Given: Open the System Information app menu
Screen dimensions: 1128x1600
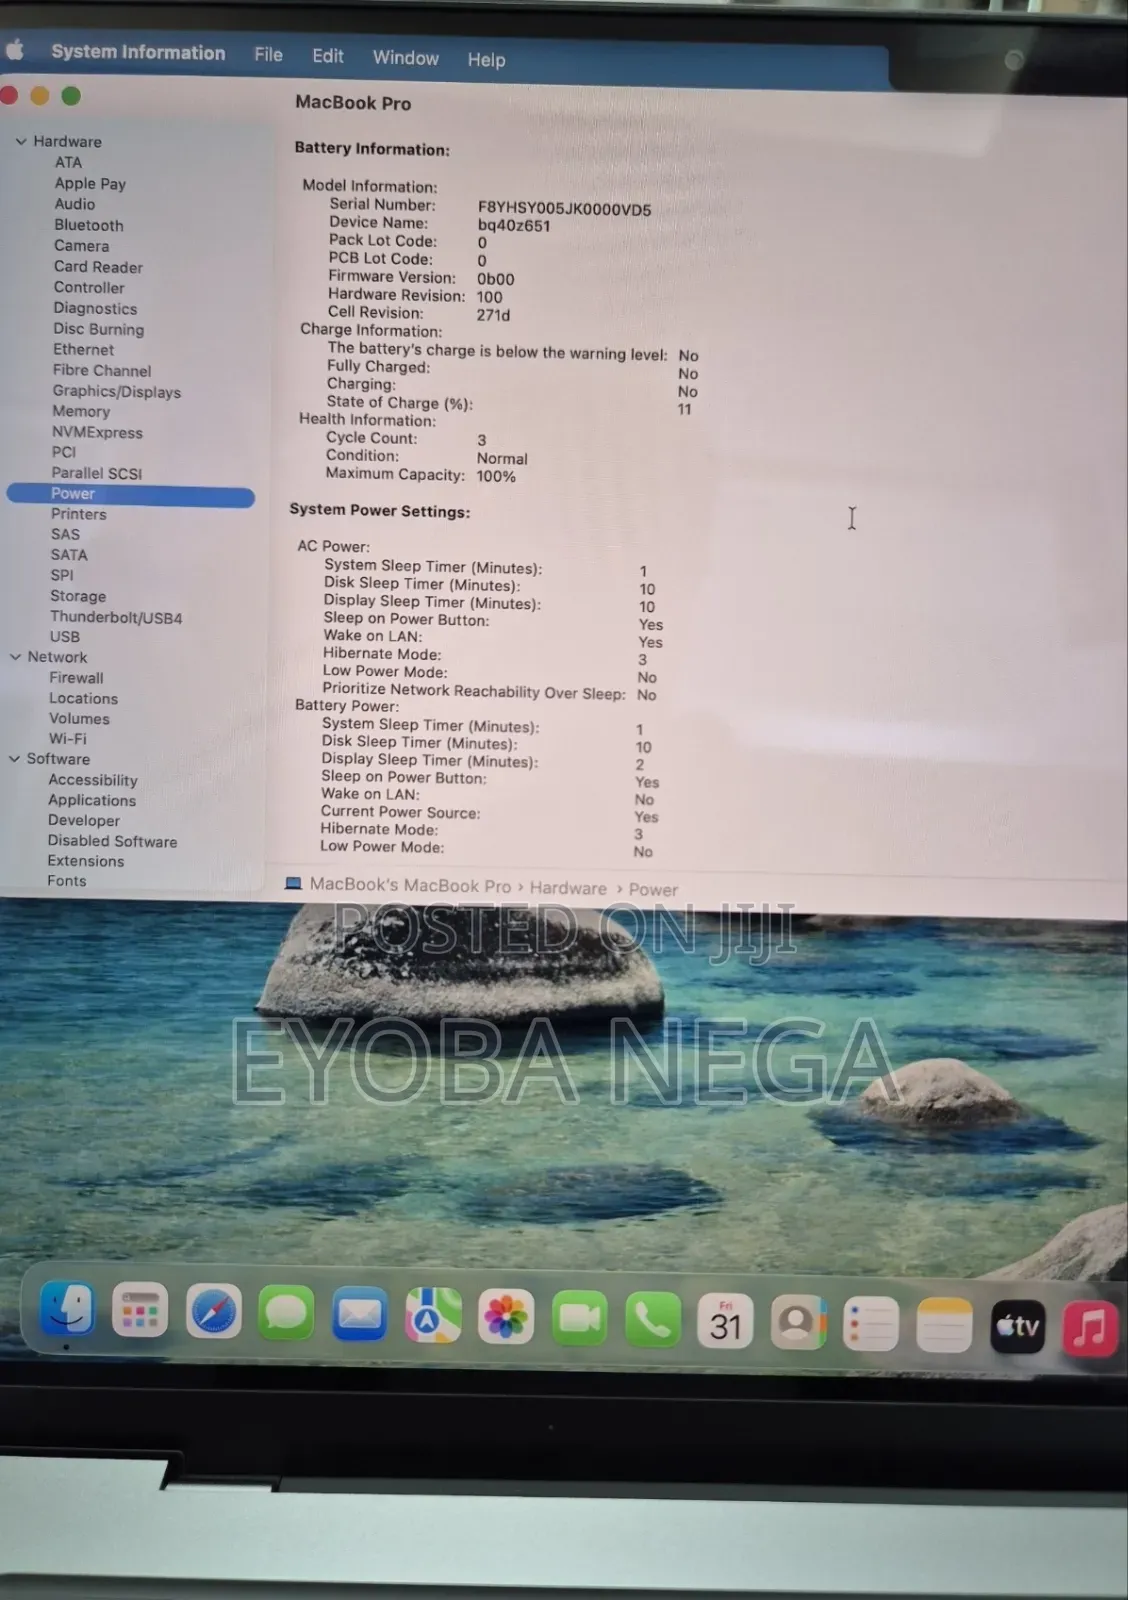Looking at the screenshot, I should (138, 52).
